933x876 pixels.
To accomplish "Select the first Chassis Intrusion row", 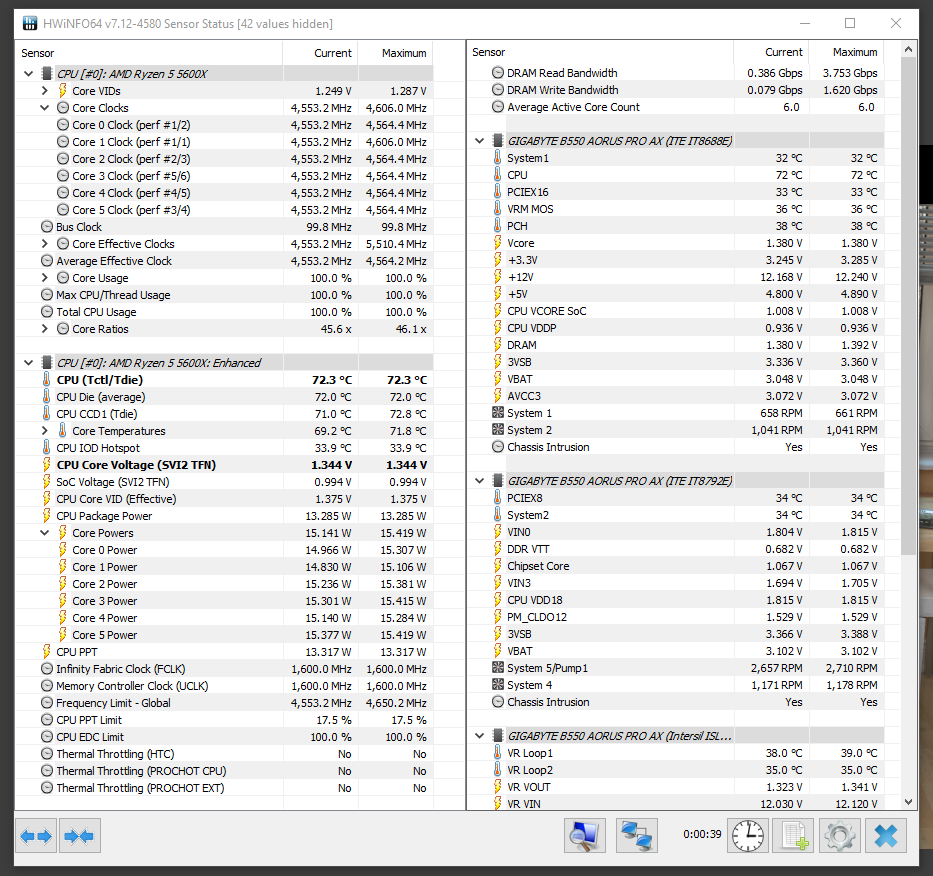I will pyautogui.click(x=675, y=447).
